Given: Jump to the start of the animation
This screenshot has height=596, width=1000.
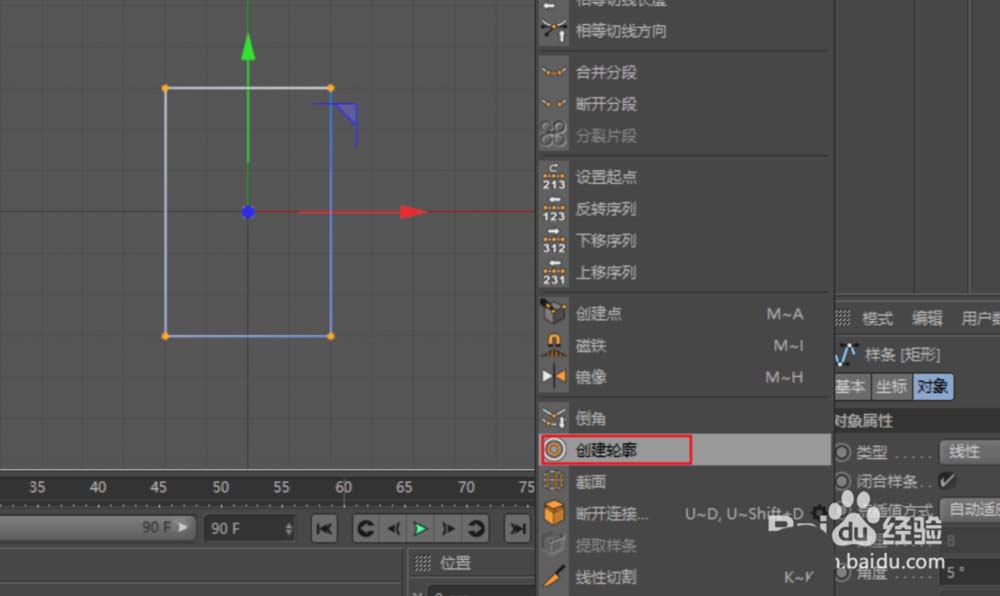Looking at the screenshot, I should pos(323,528).
